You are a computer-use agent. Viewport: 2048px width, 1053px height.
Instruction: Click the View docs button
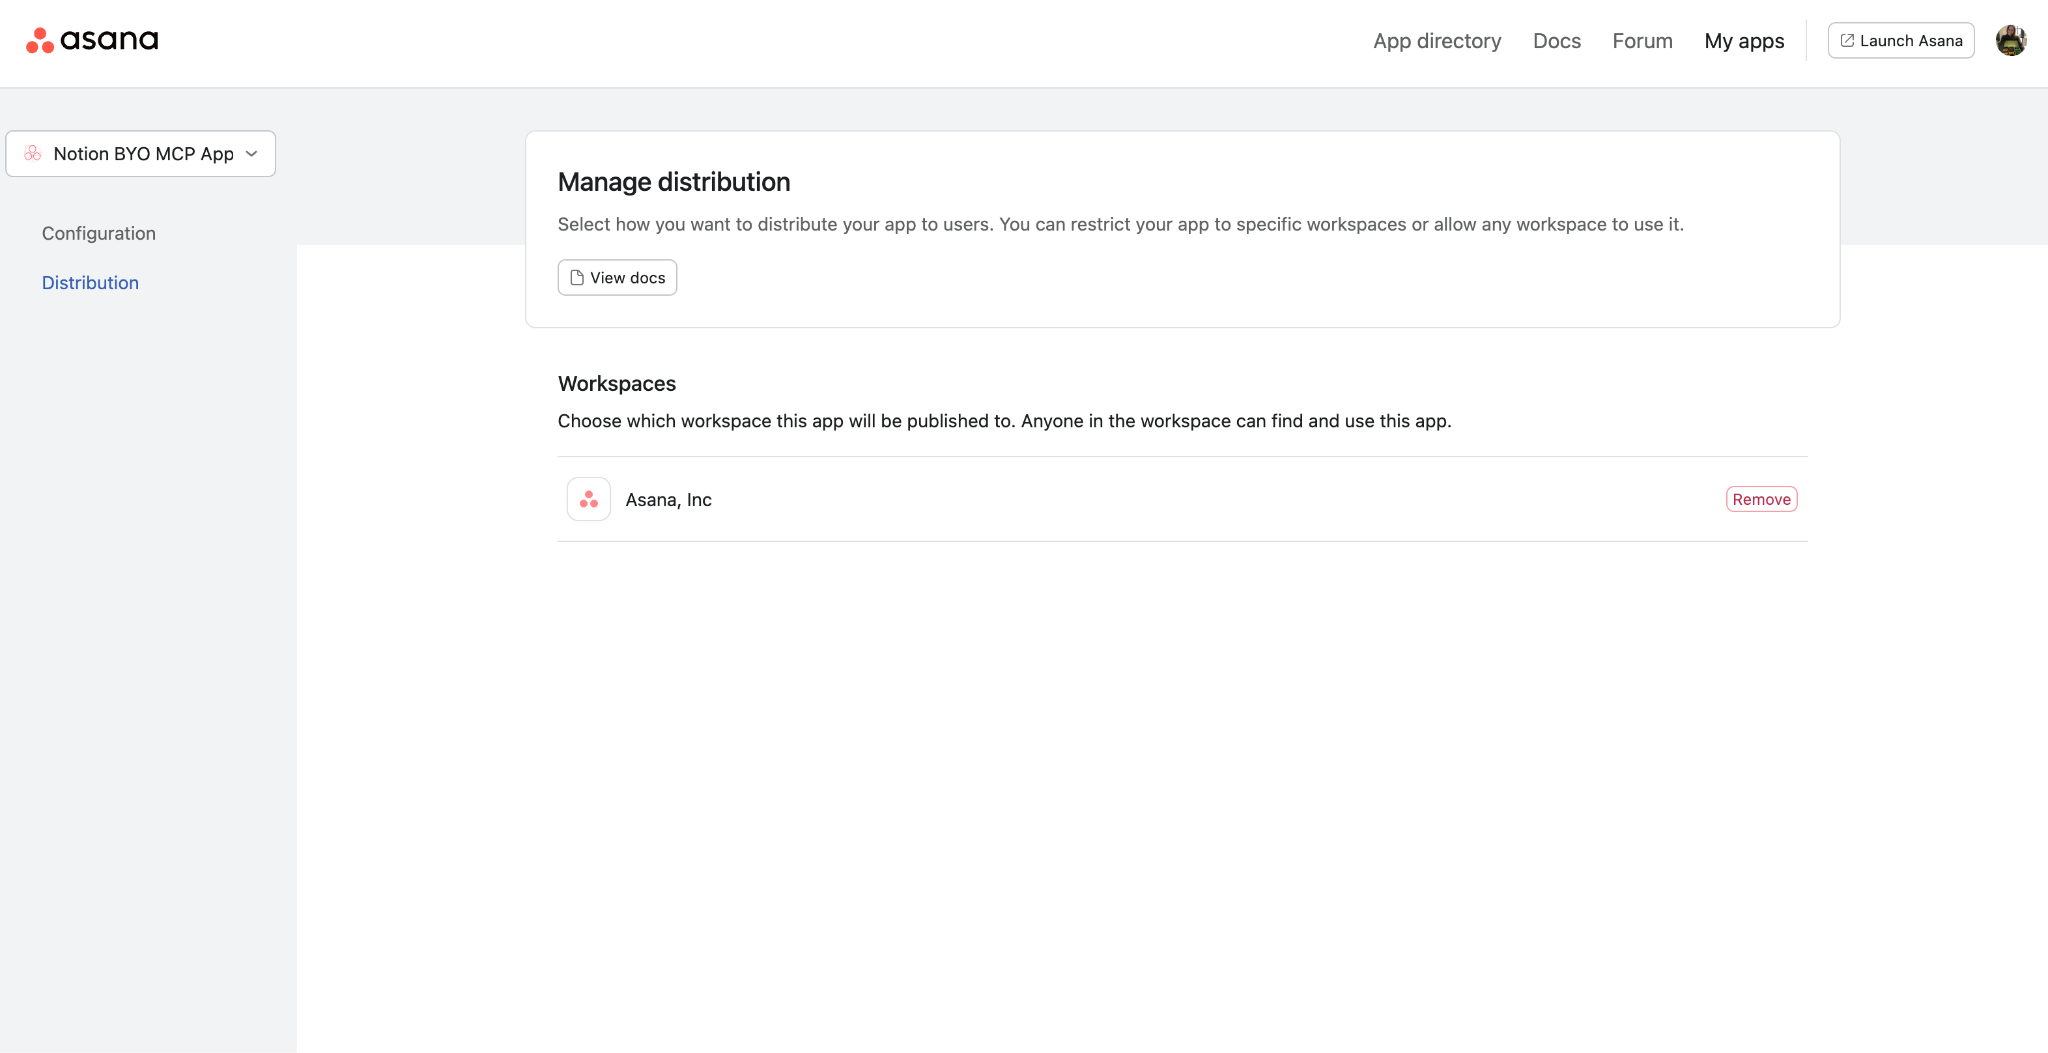click(x=617, y=278)
